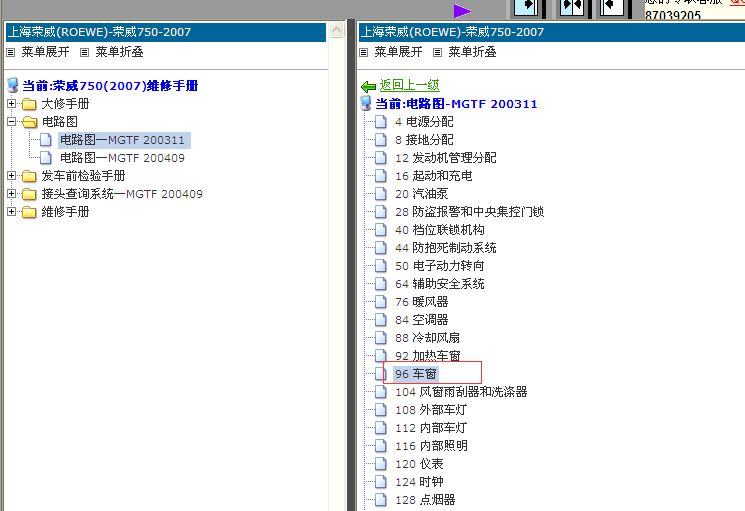Open 44 防抱死制动系统
Screen dimensions: 745x511
(446, 248)
